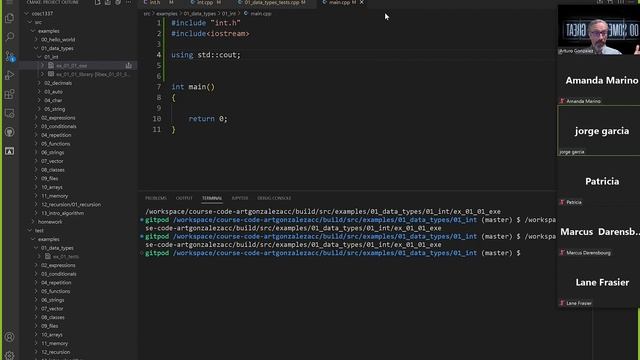This screenshot has width=640, height=360.
Task: Click the build icon on the ex_01_01_exe row
Action: 129,65
